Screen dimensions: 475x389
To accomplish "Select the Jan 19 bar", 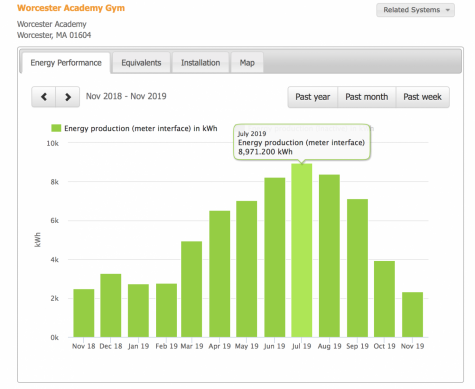I will 138,310.
